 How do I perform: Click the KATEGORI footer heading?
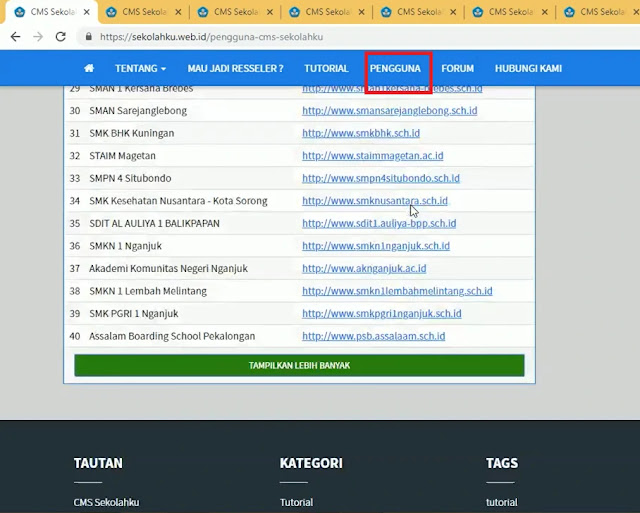click(311, 463)
